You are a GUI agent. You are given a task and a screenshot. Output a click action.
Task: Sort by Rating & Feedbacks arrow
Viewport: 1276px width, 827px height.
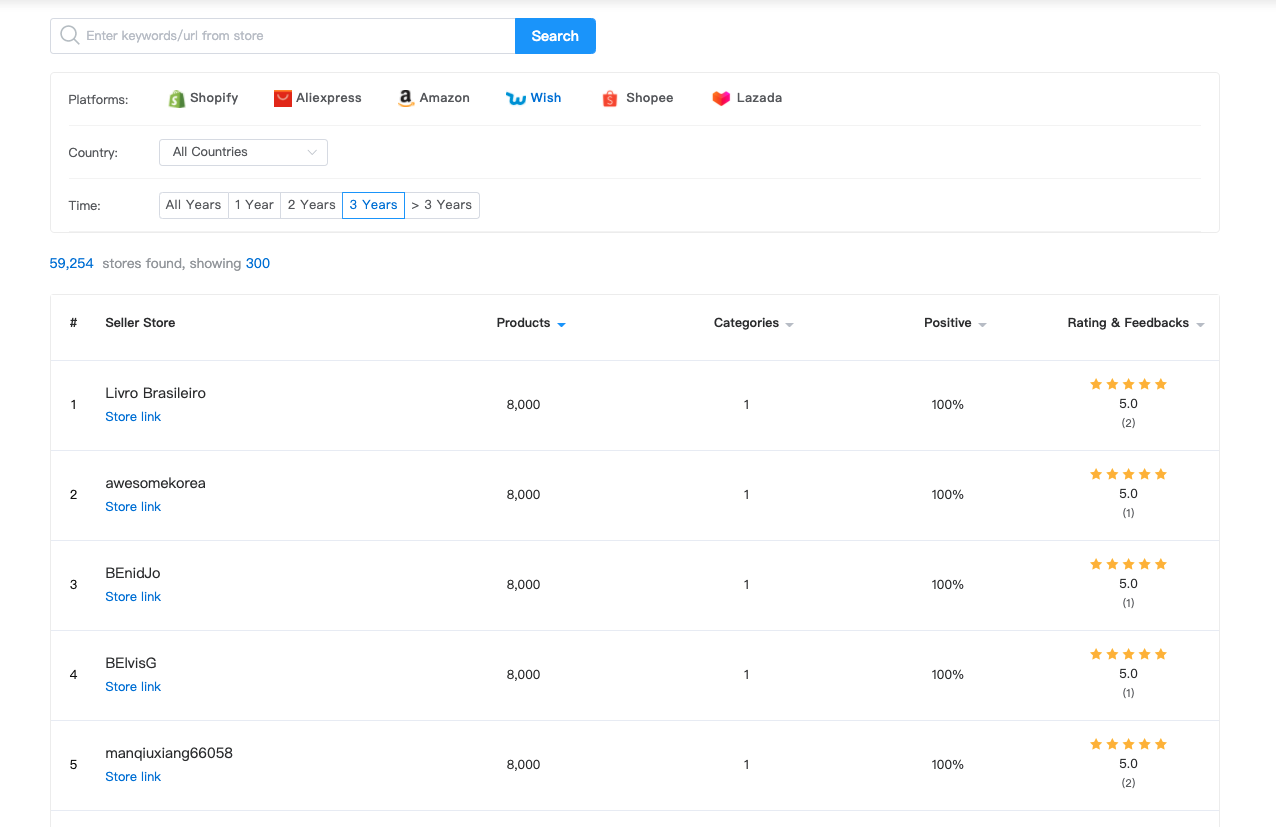1200,325
